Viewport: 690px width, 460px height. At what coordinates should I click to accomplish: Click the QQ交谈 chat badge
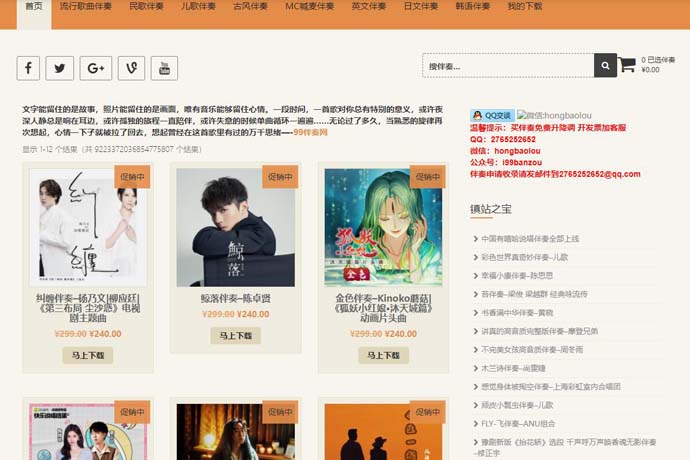[x=492, y=115]
